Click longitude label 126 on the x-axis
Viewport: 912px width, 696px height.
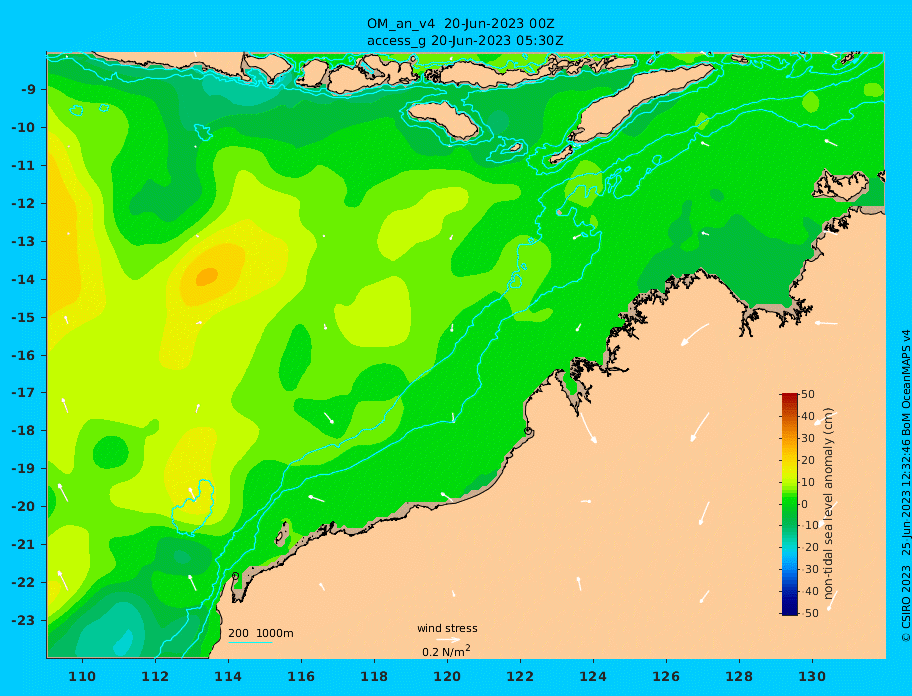(x=666, y=676)
